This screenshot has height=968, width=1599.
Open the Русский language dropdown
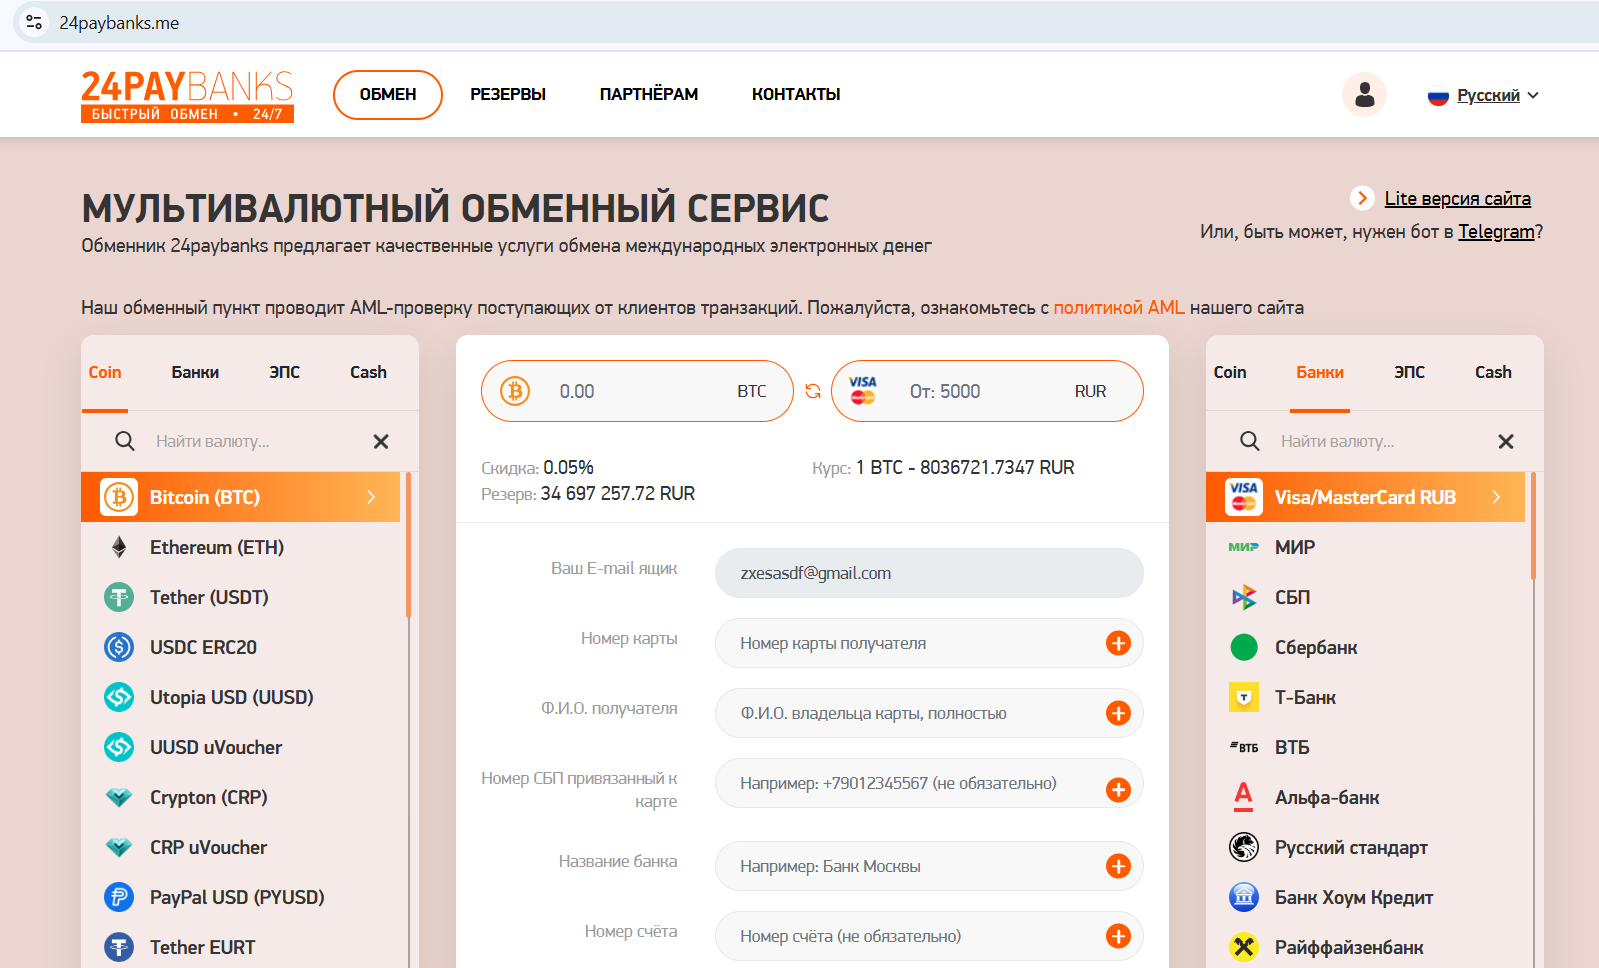[x=1485, y=95]
